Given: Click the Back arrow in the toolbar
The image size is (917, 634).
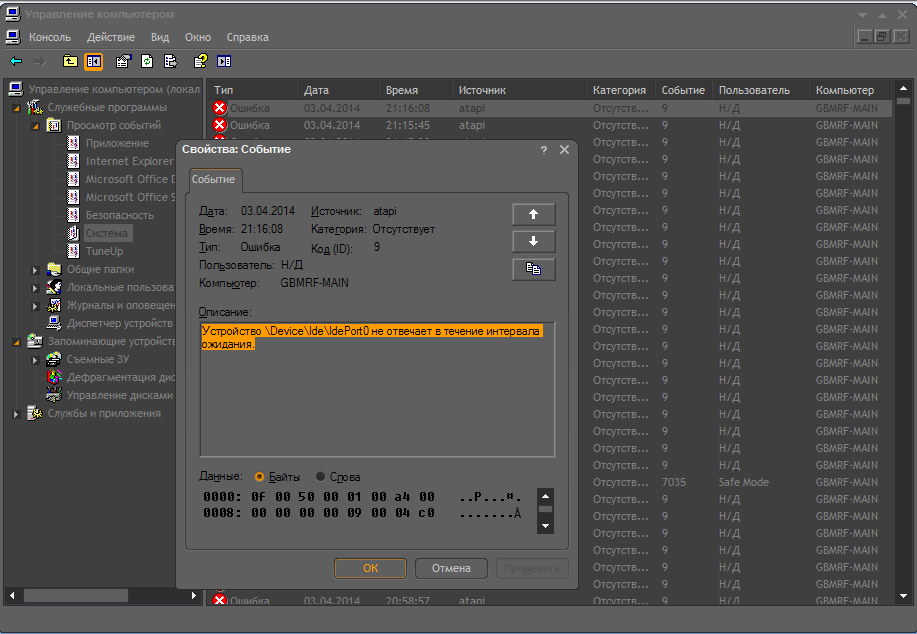Looking at the screenshot, I should pos(16,61).
